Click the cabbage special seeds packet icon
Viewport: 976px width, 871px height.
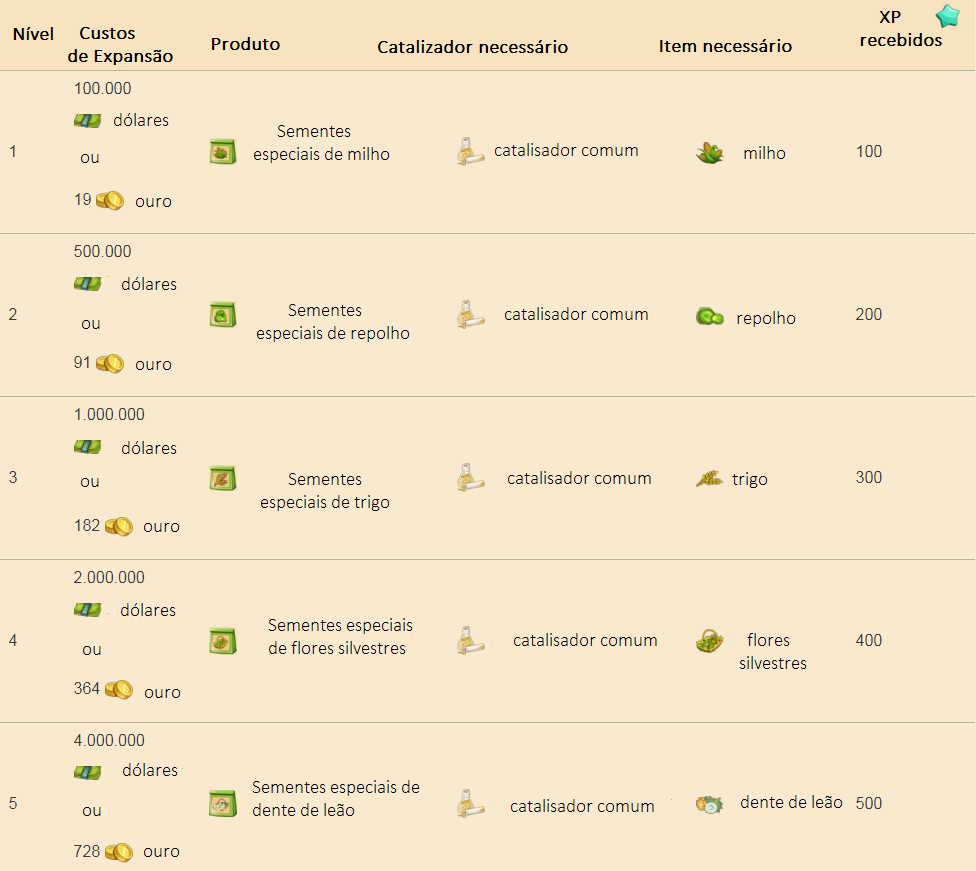point(223,314)
